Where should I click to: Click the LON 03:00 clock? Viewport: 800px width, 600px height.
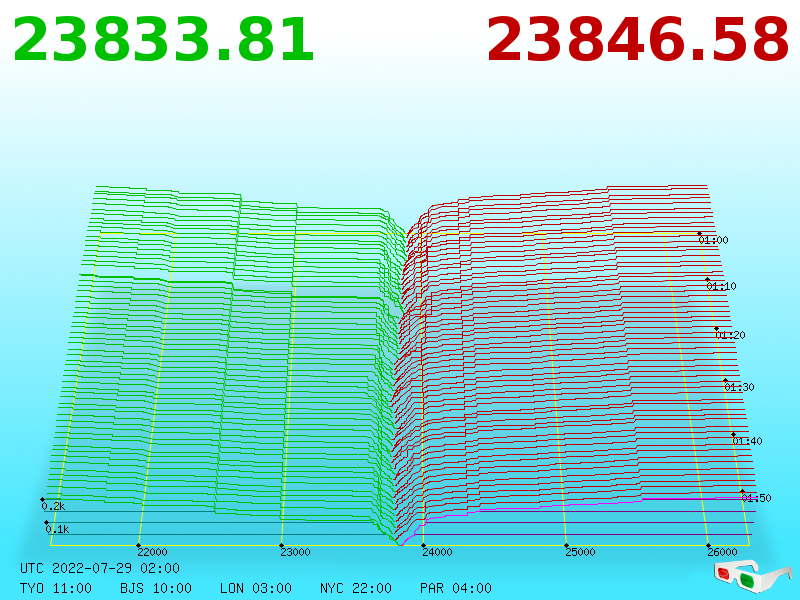click(256, 588)
